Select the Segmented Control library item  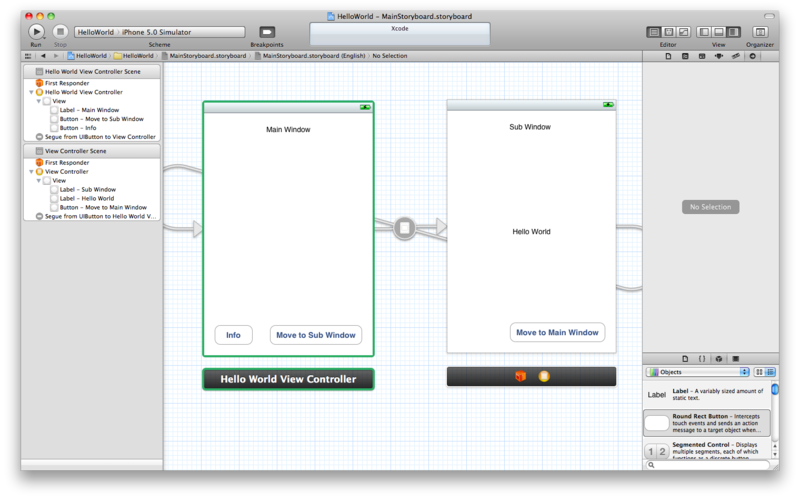click(x=707, y=449)
